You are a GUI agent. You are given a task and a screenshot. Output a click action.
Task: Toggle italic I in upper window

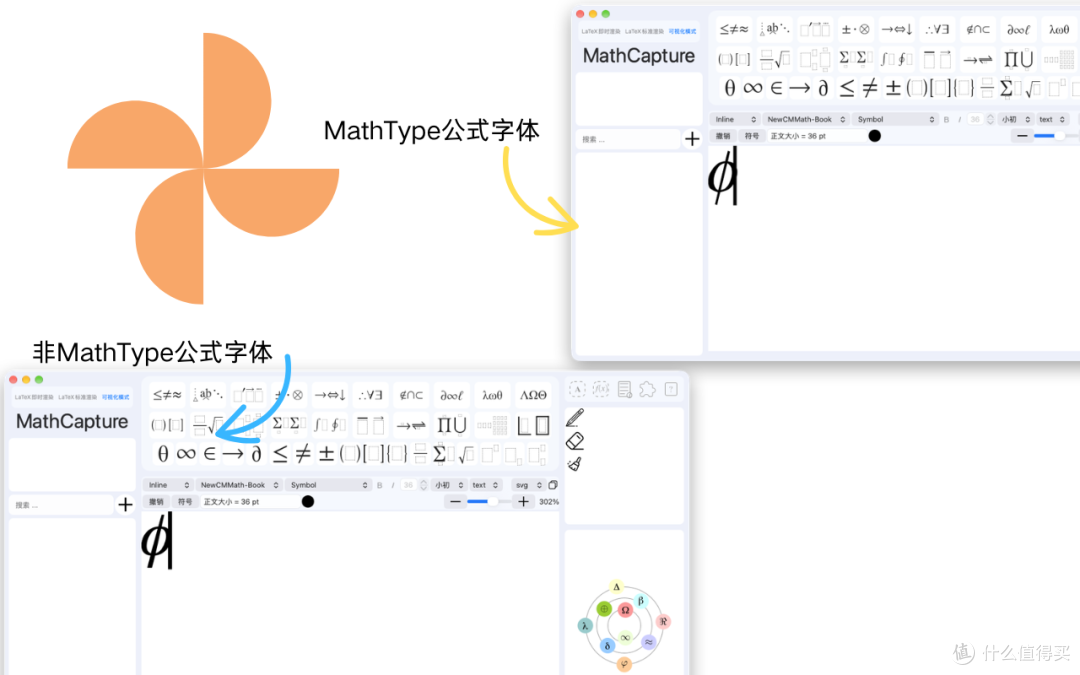pos(959,119)
